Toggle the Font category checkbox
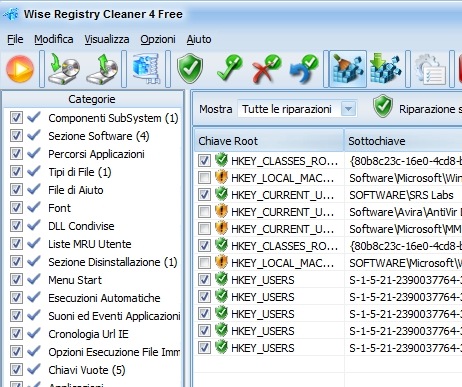Screen dimensions: 462x387 point(16,208)
